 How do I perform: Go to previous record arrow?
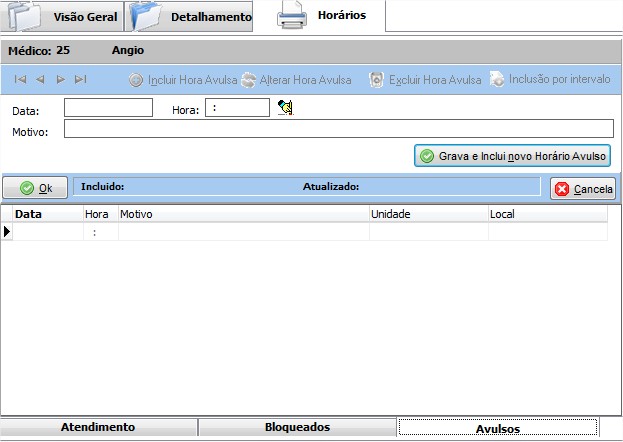(x=40, y=79)
